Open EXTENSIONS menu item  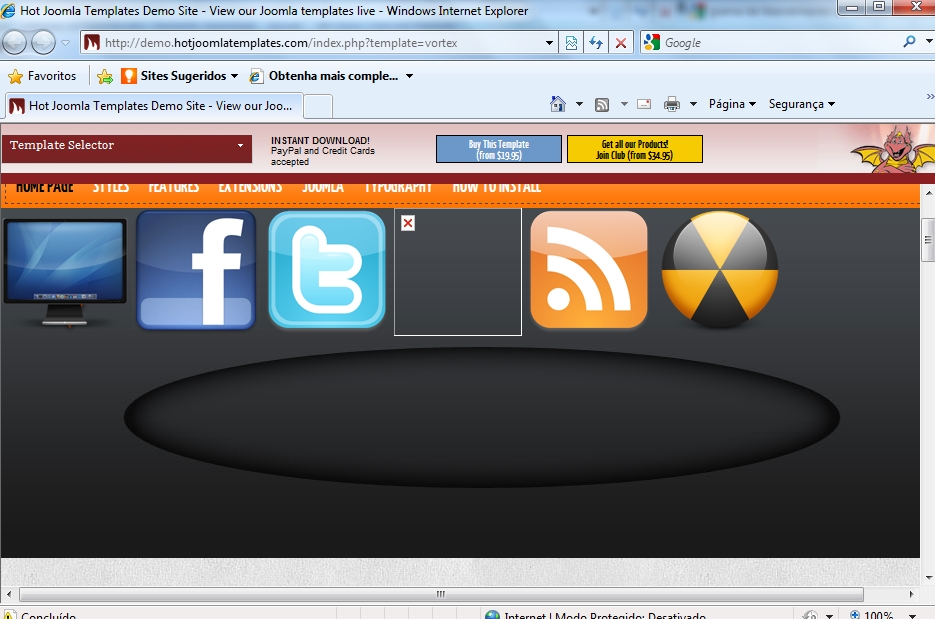[x=250, y=187]
